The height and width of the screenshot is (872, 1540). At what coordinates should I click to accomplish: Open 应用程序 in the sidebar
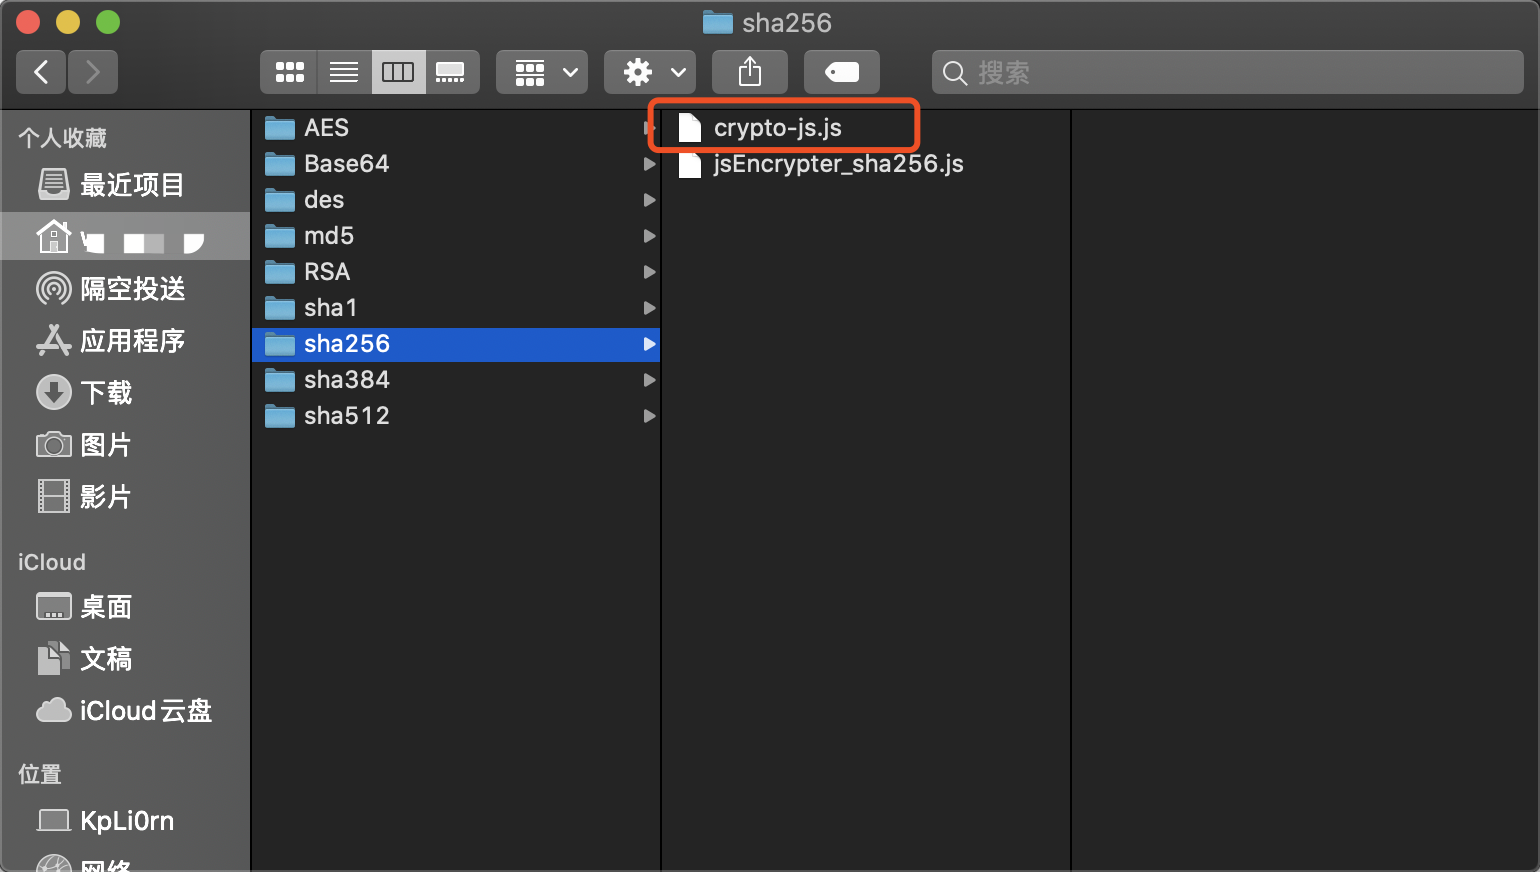click(125, 341)
